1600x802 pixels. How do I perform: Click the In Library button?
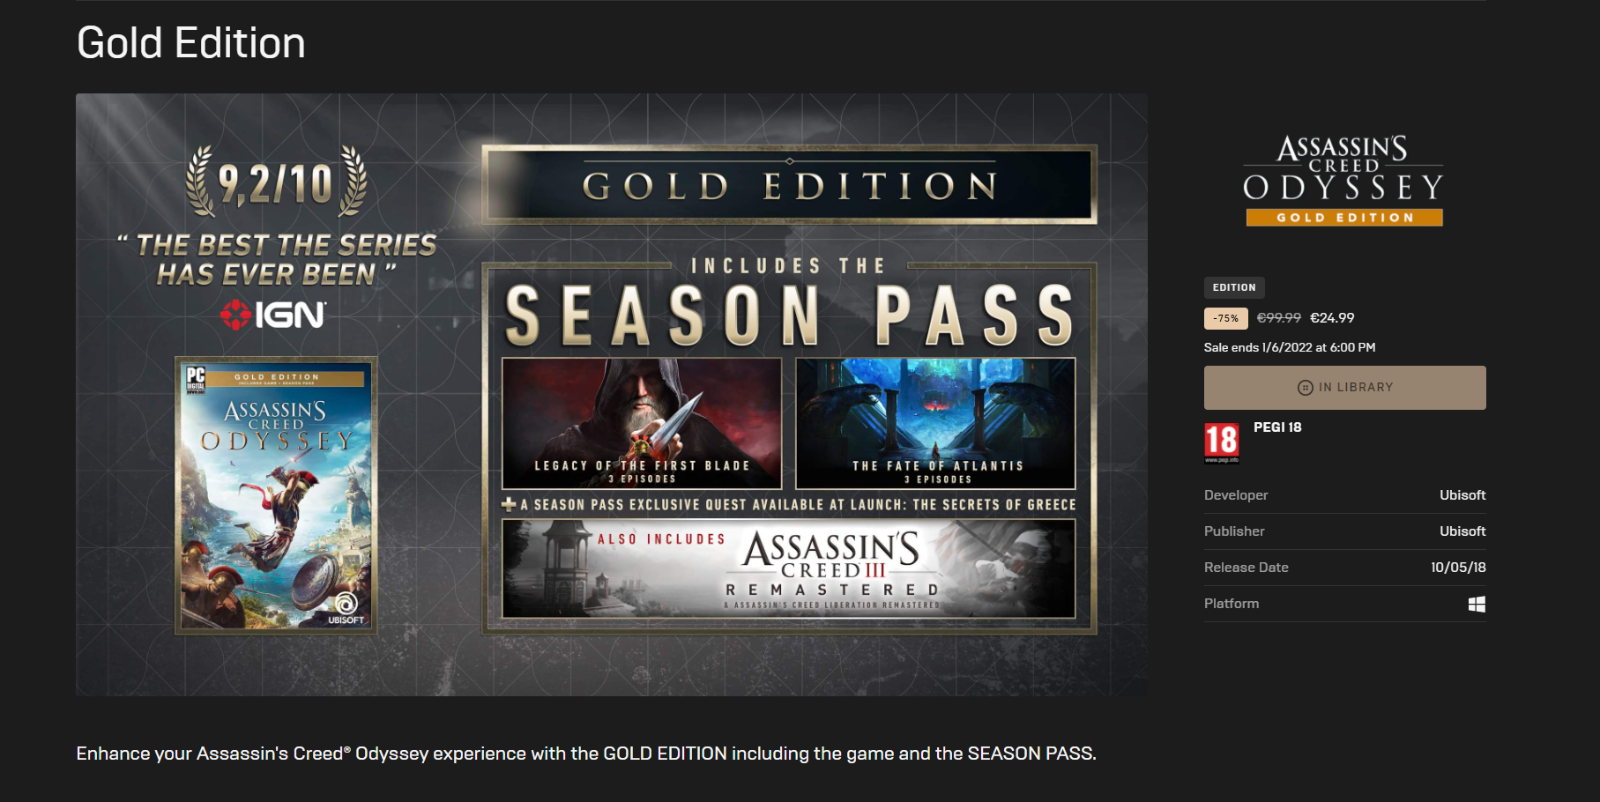pos(1344,387)
